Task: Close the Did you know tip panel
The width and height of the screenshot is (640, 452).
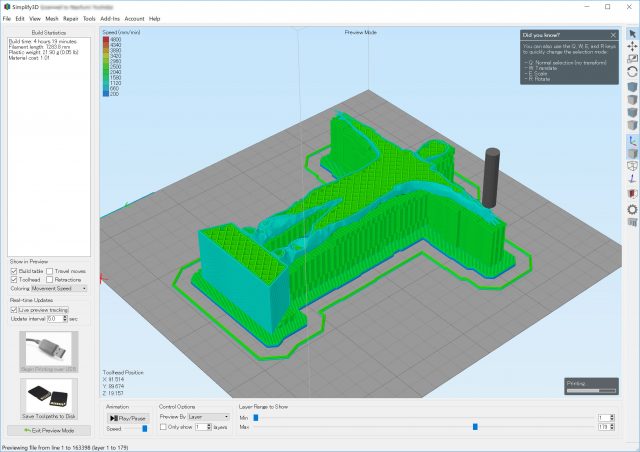Action: (x=612, y=33)
